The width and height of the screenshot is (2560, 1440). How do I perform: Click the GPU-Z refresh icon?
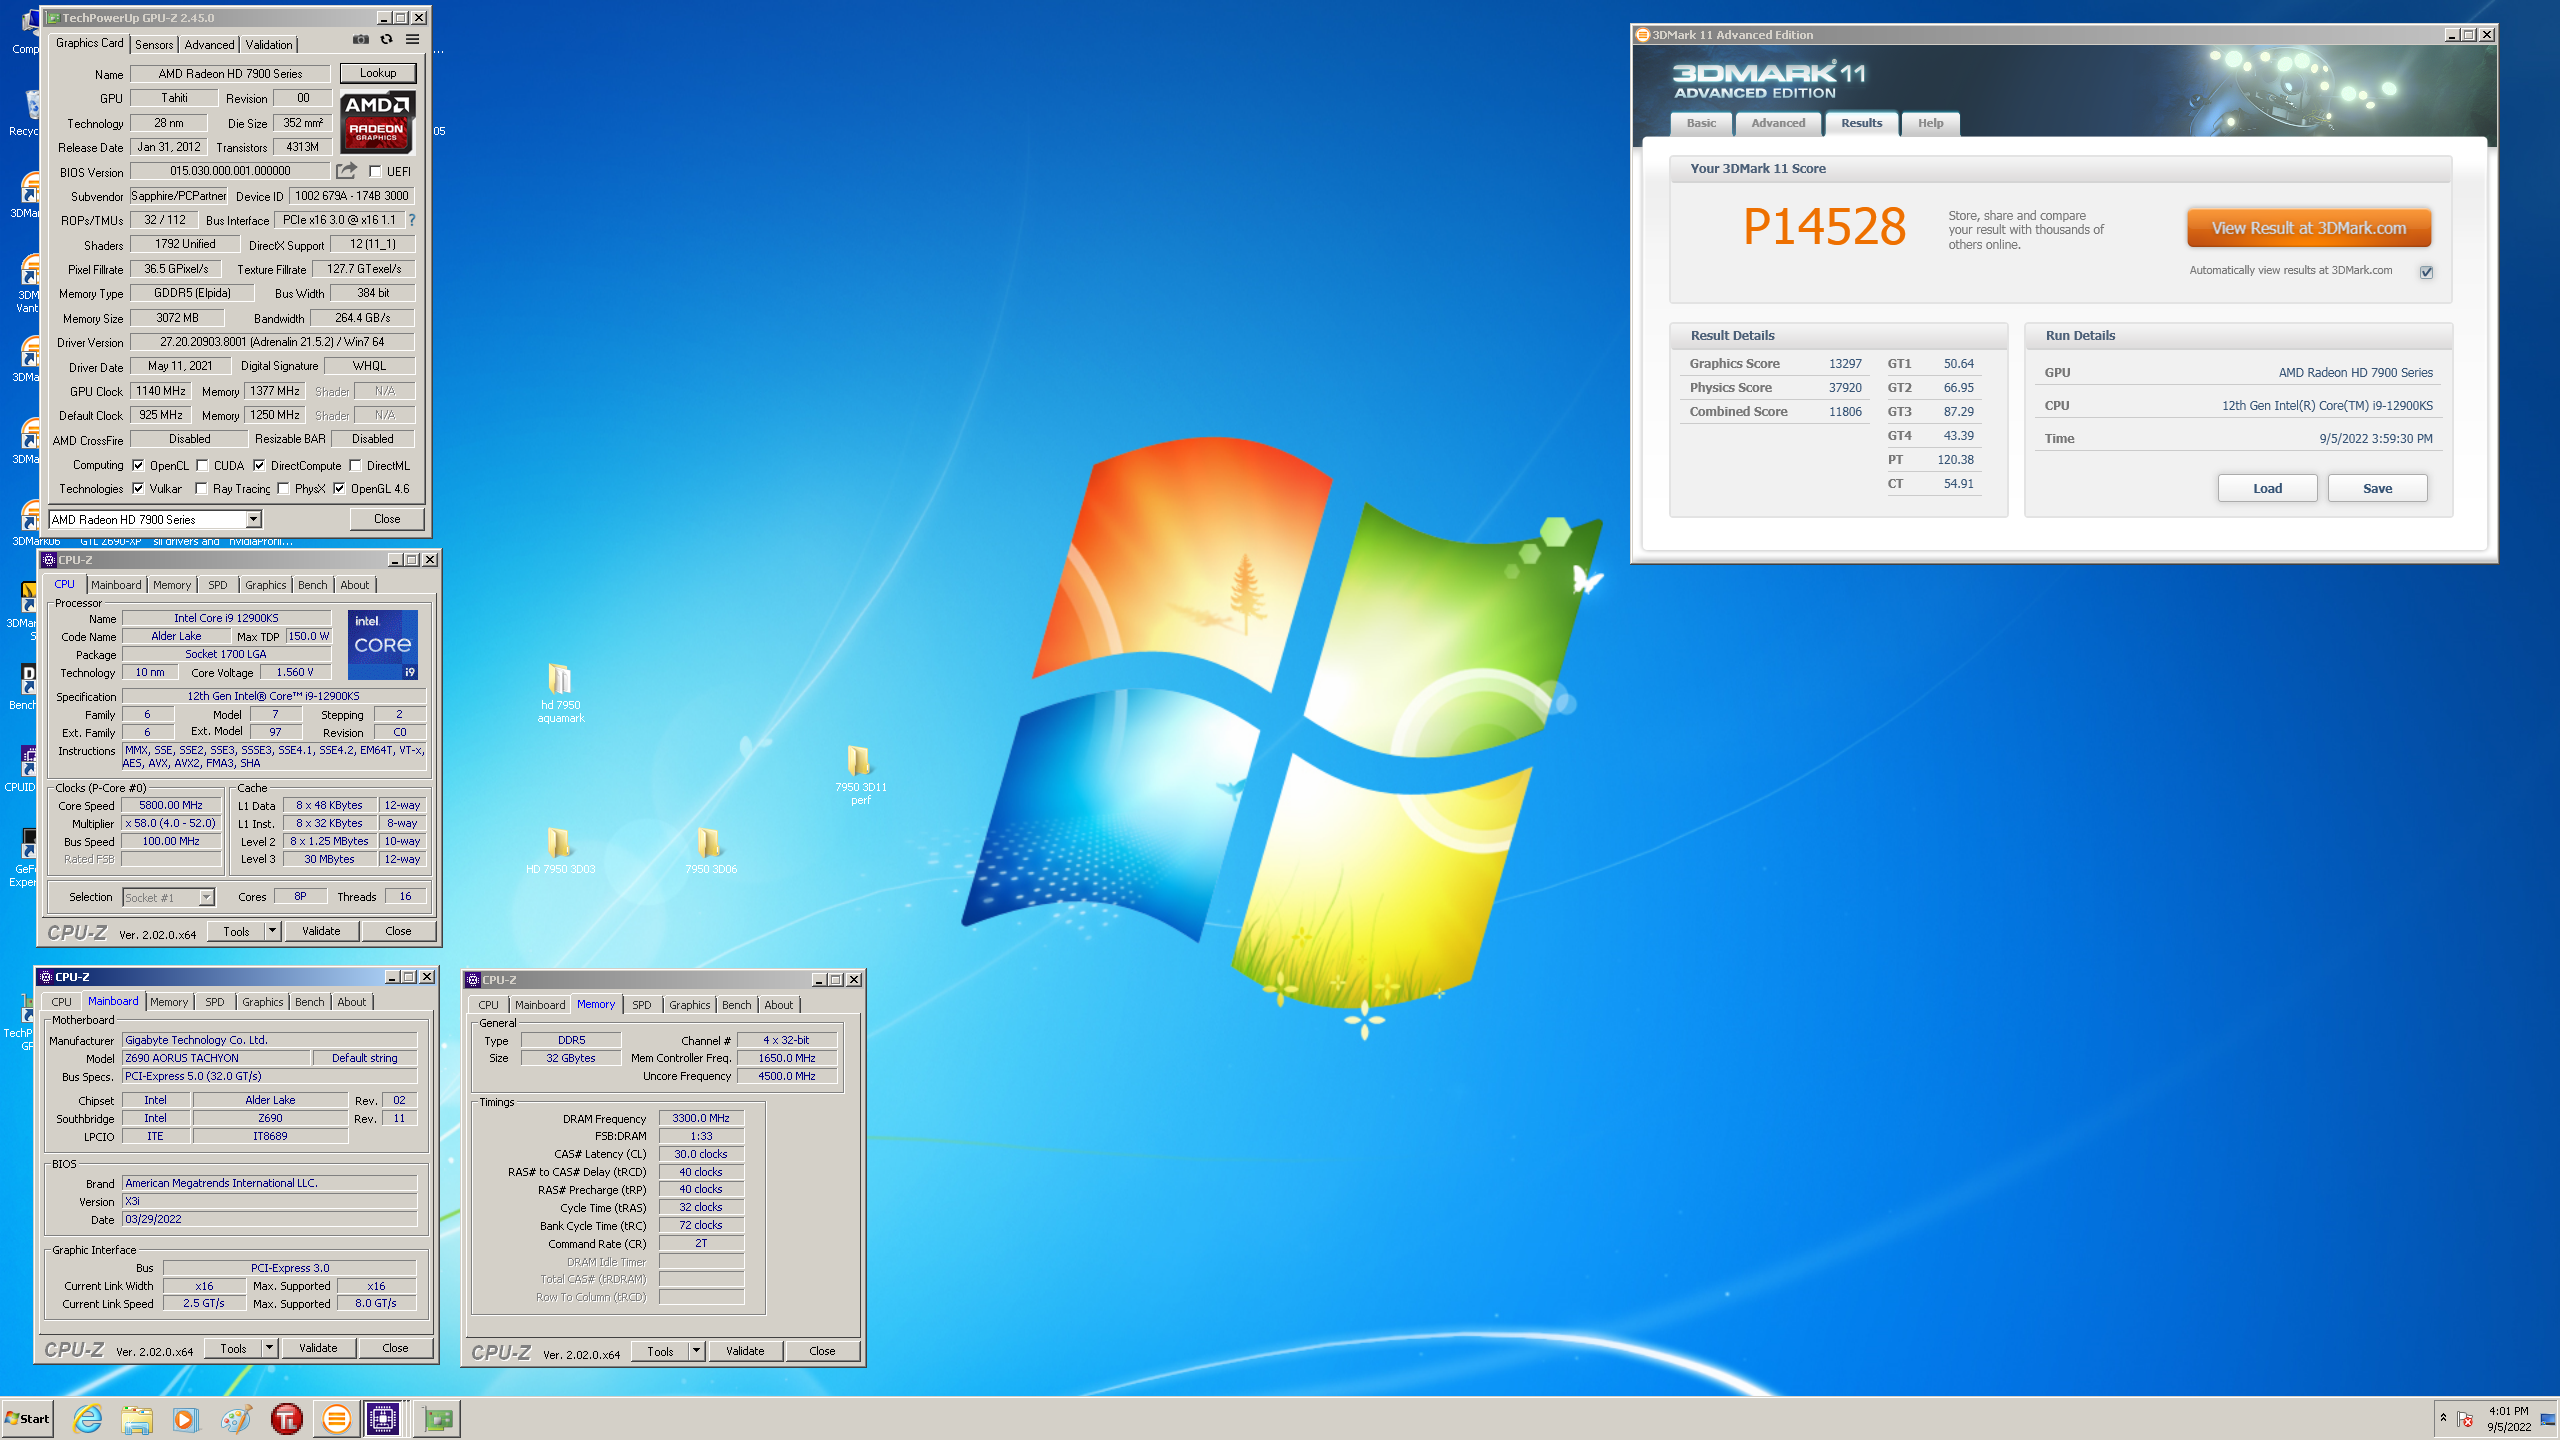(x=386, y=40)
